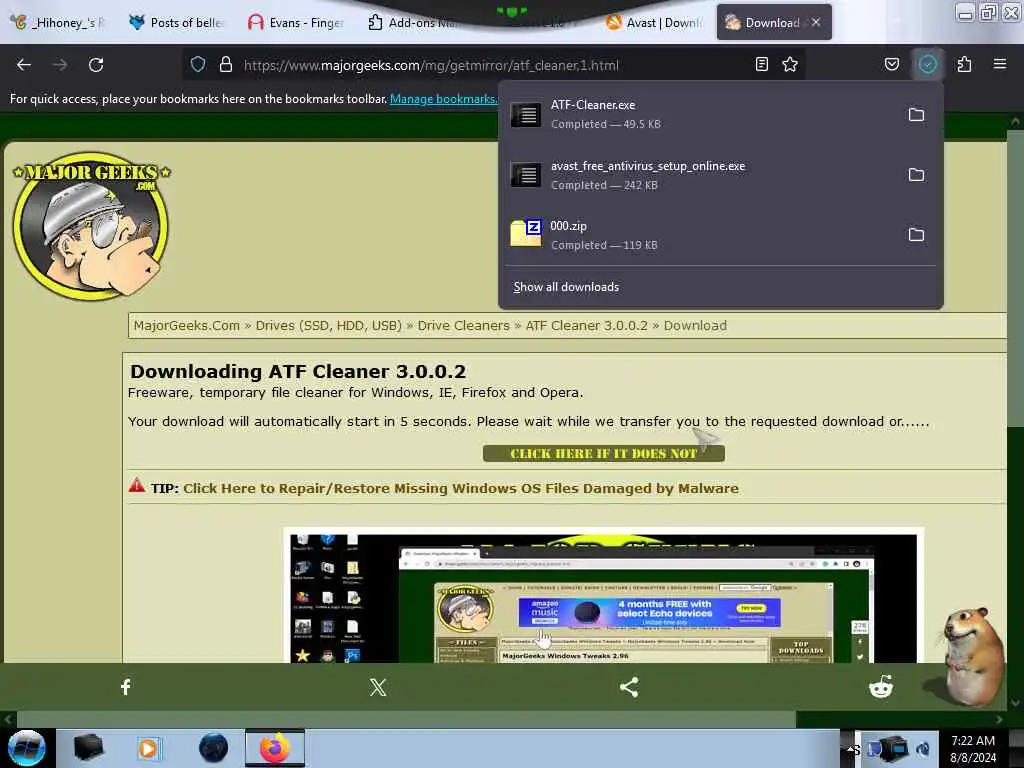
Task: Open the MajorGeeks.Com breadcrumb link
Action: coord(186,325)
